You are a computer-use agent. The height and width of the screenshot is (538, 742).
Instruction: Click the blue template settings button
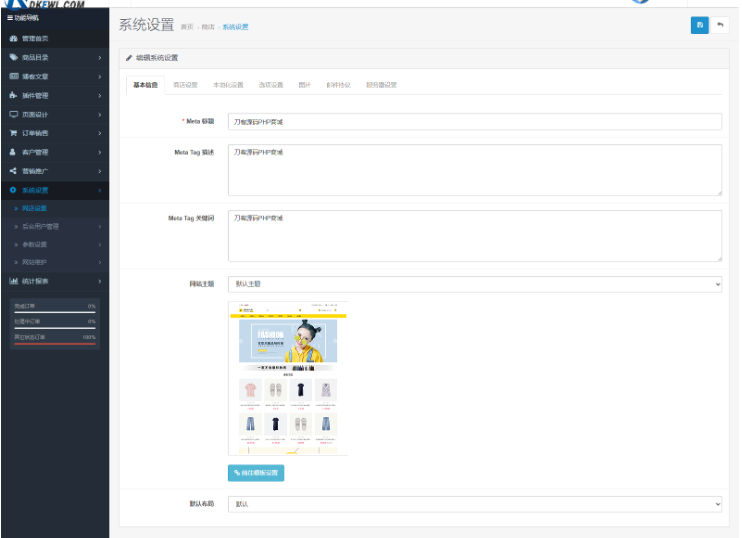[256, 472]
